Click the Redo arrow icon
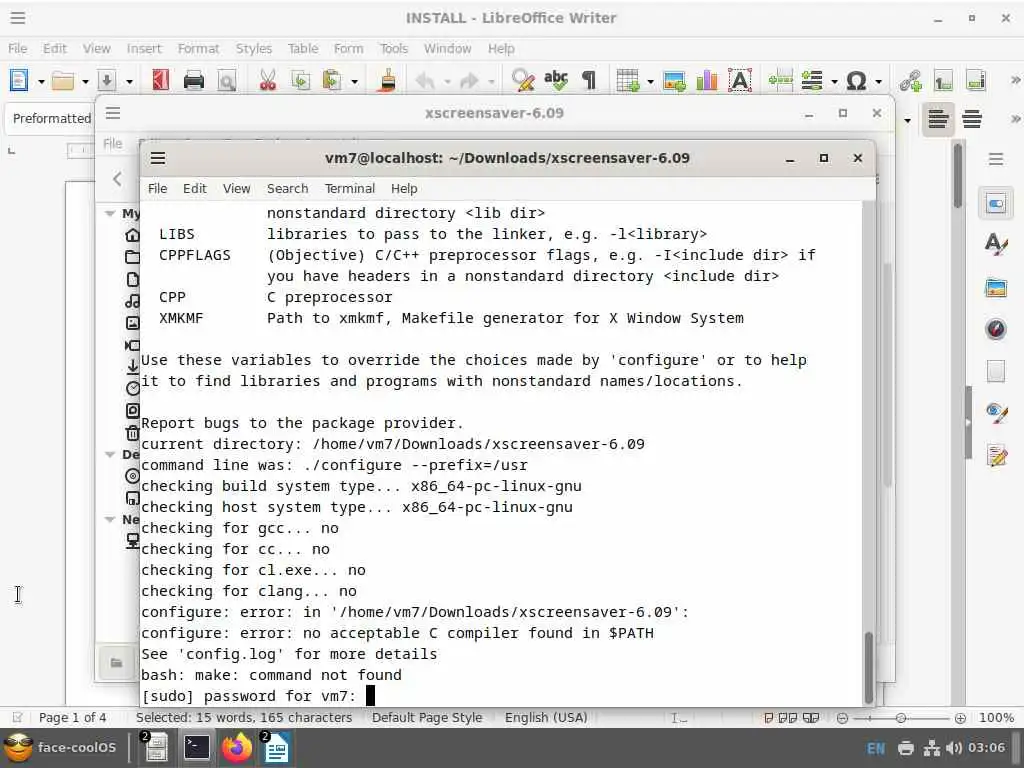 click(x=470, y=81)
